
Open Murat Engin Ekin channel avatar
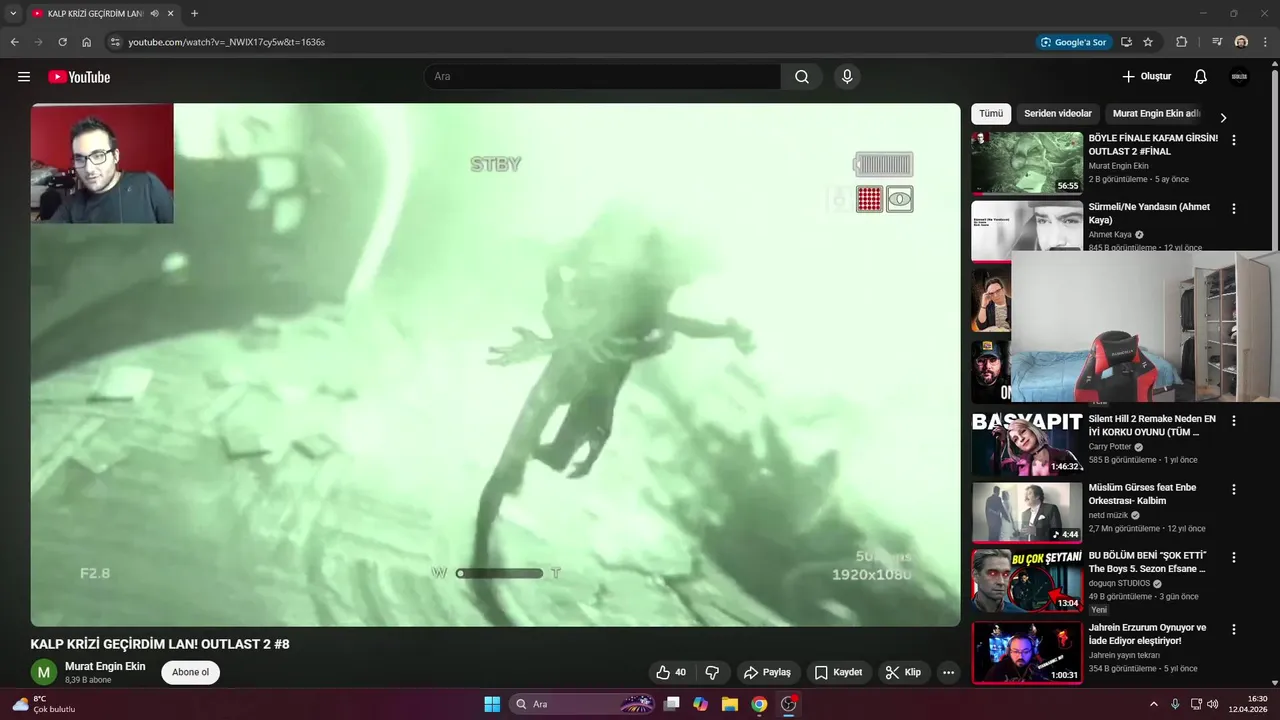tap(44, 673)
